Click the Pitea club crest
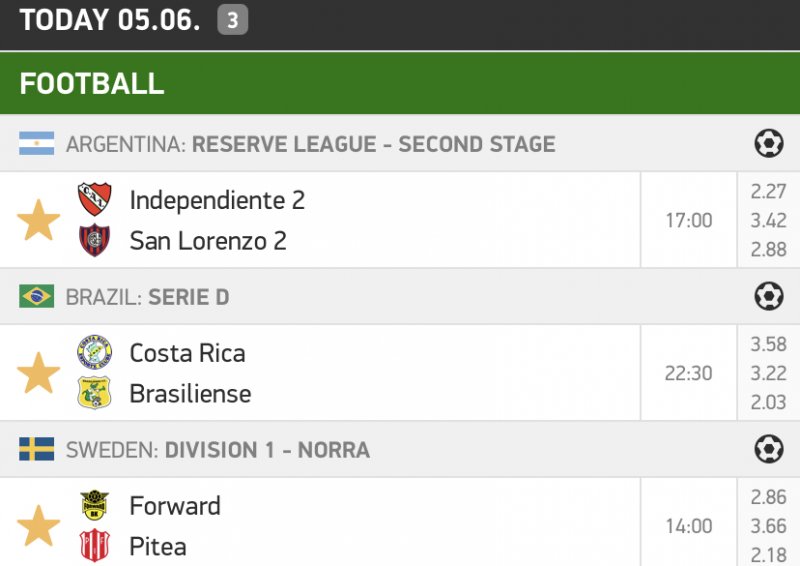800x566 pixels. [95, 547]
